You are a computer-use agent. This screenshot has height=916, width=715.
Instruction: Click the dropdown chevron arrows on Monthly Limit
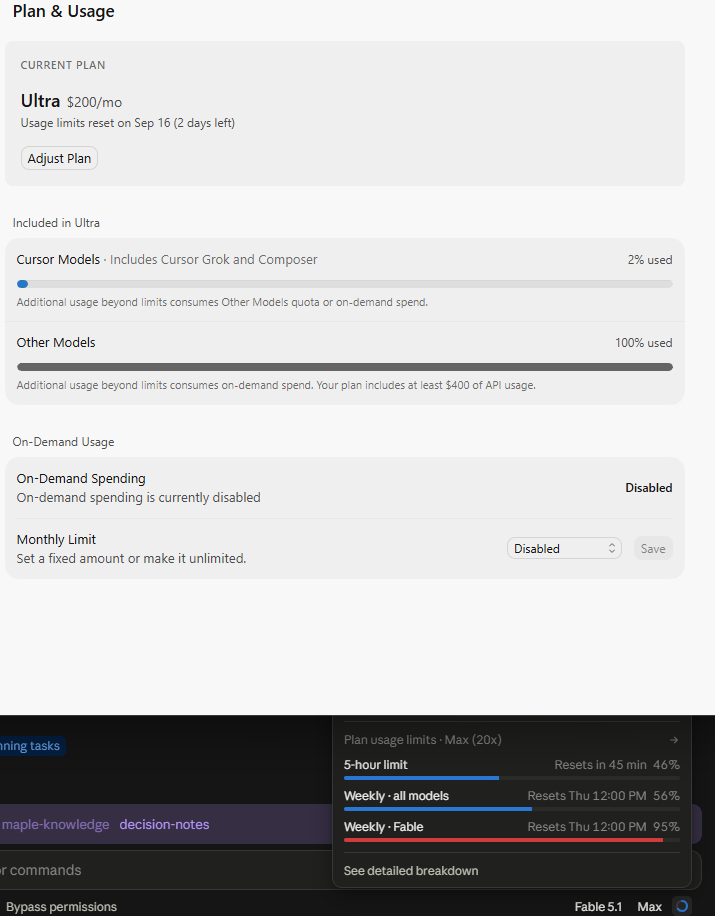(x=612, y=549)
